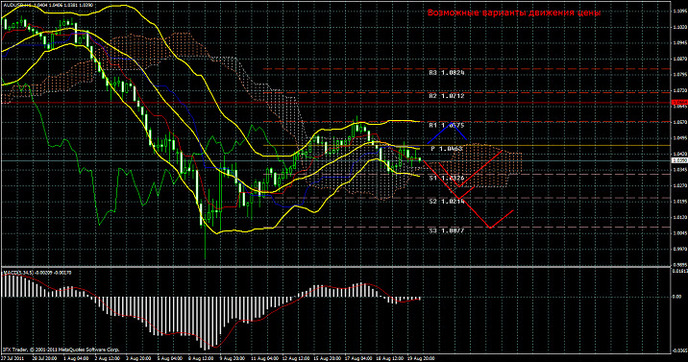Click the red Russian chart title text
The width and height of the screenshot is (688, 362).
514,13
